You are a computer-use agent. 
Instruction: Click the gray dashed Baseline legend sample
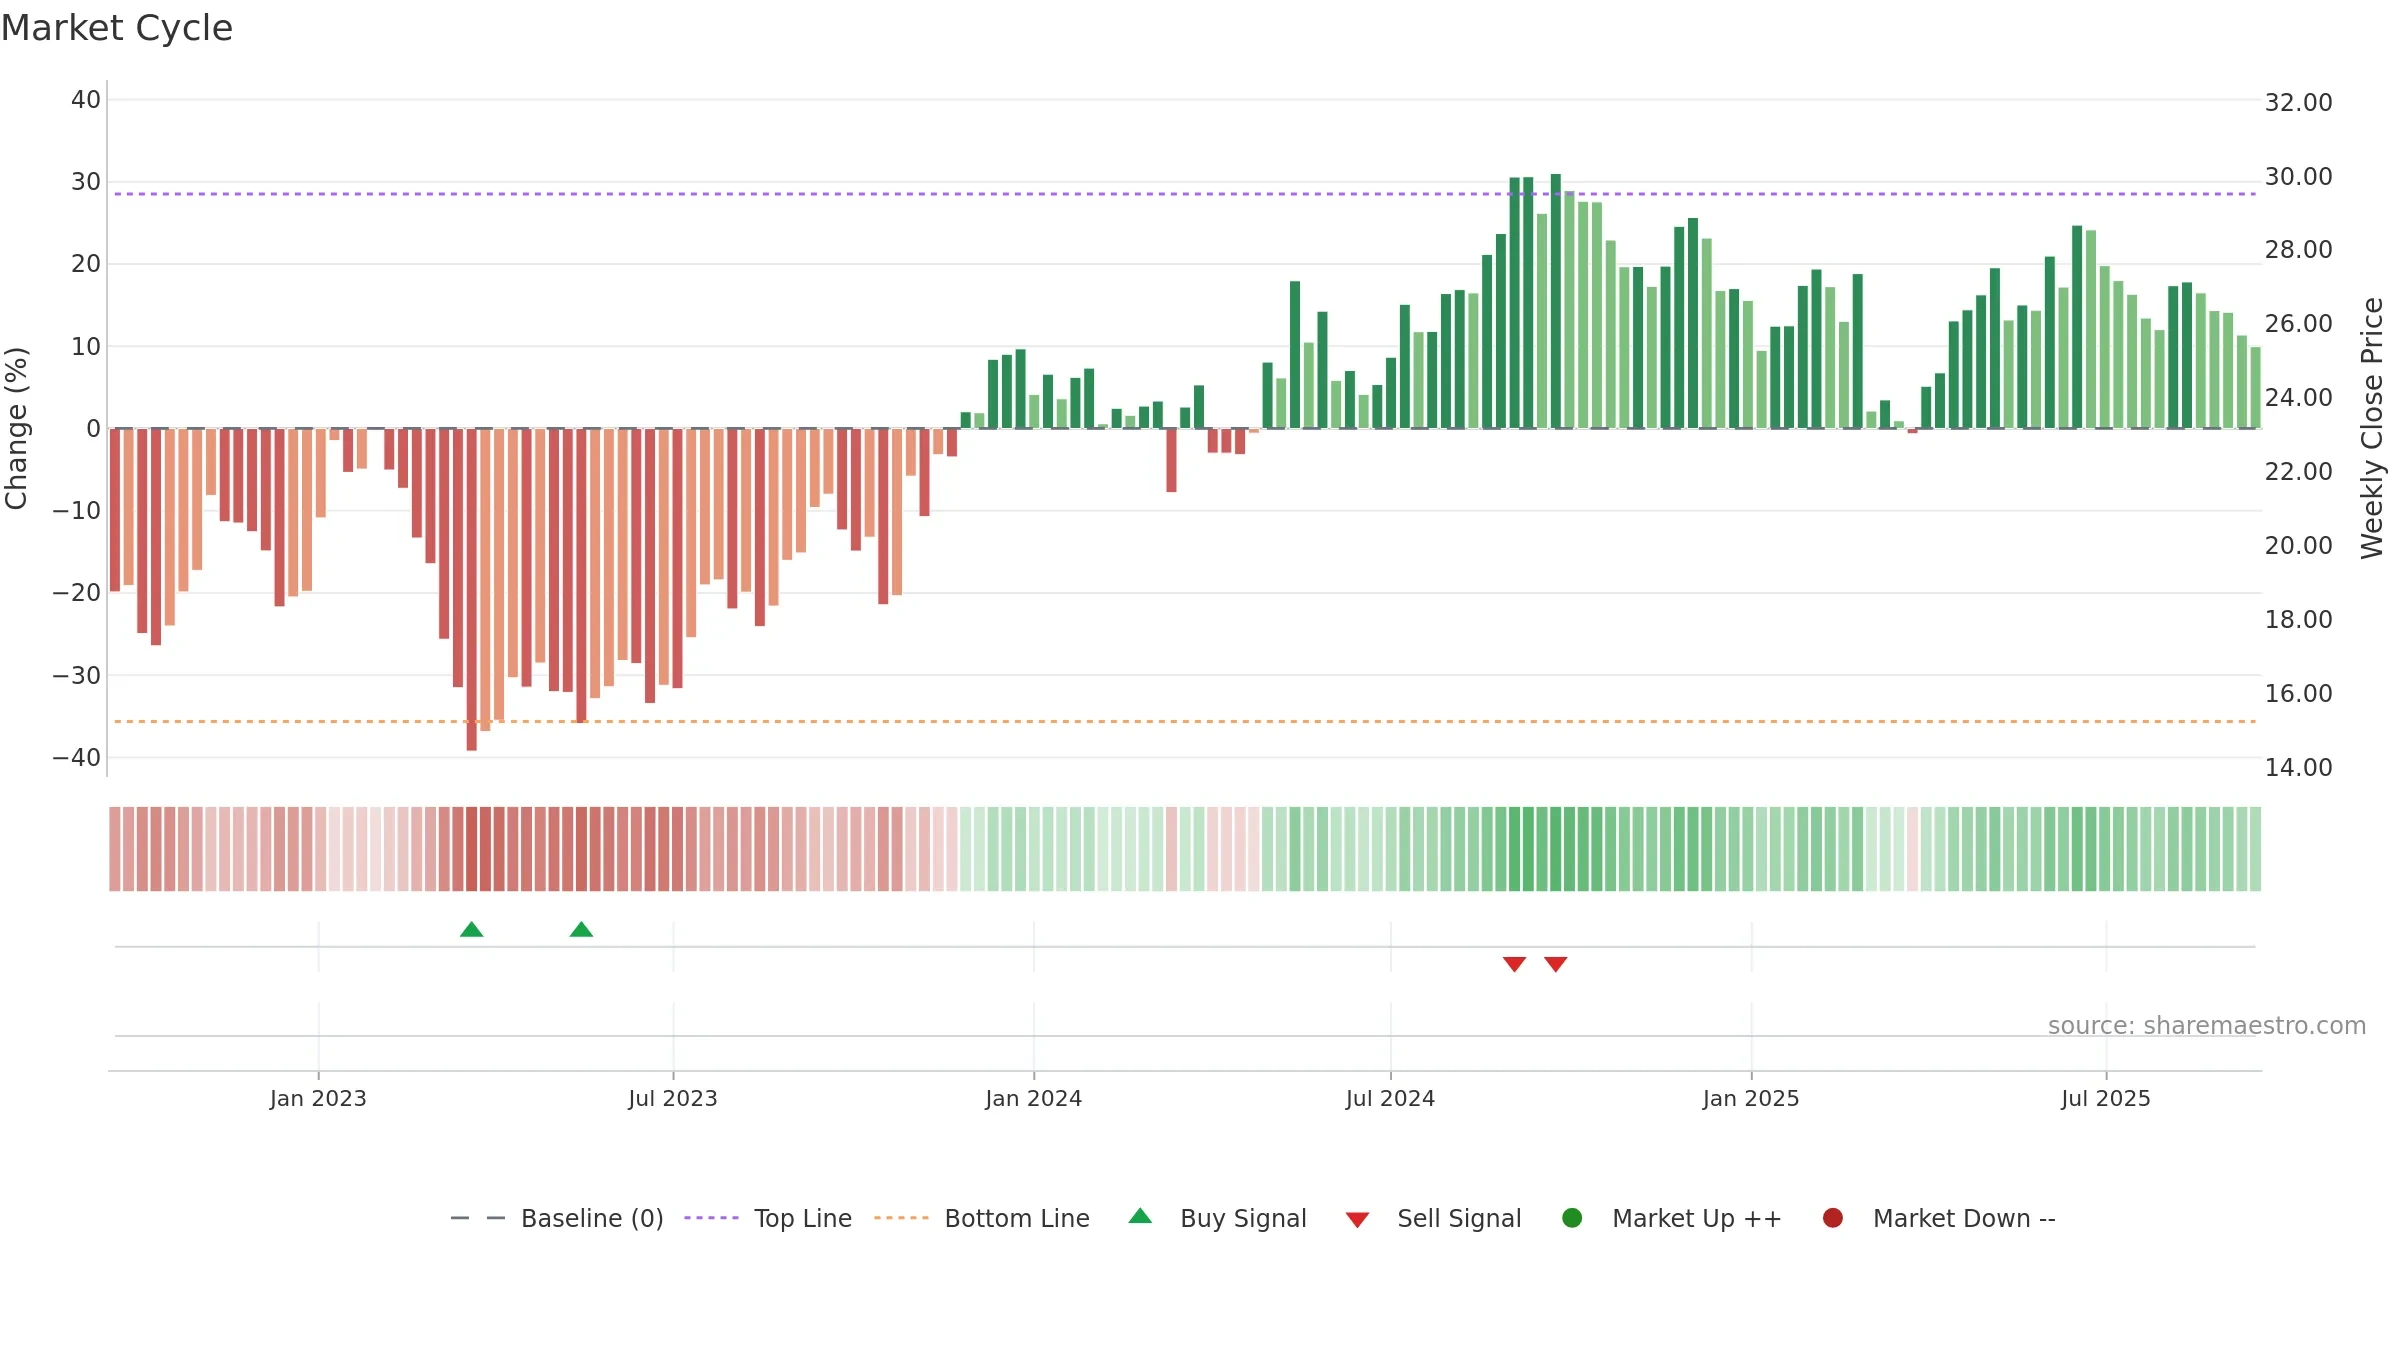tap(478, 1218)
